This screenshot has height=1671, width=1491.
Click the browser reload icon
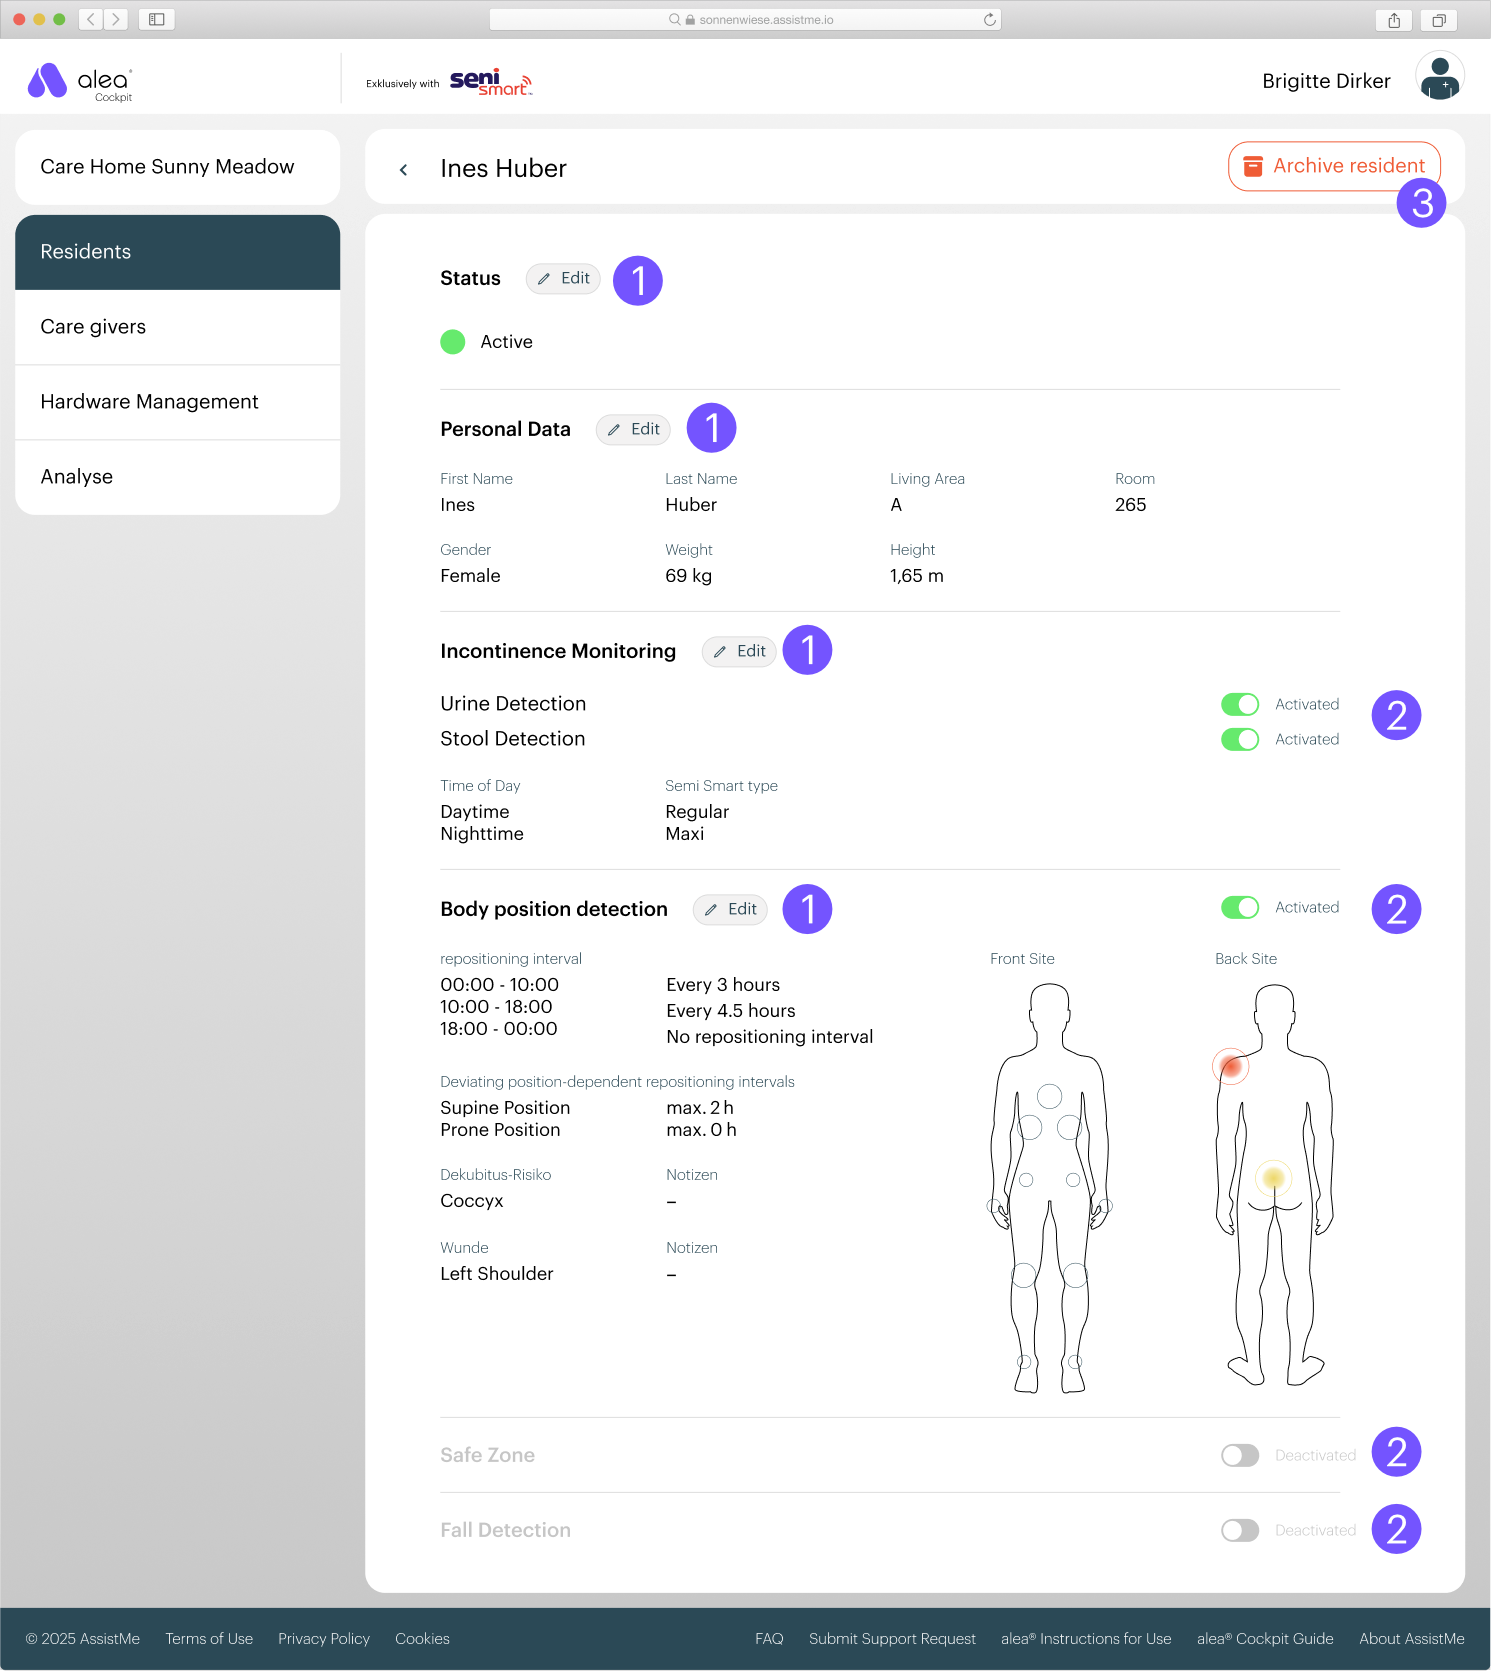(x=989, y=20)
